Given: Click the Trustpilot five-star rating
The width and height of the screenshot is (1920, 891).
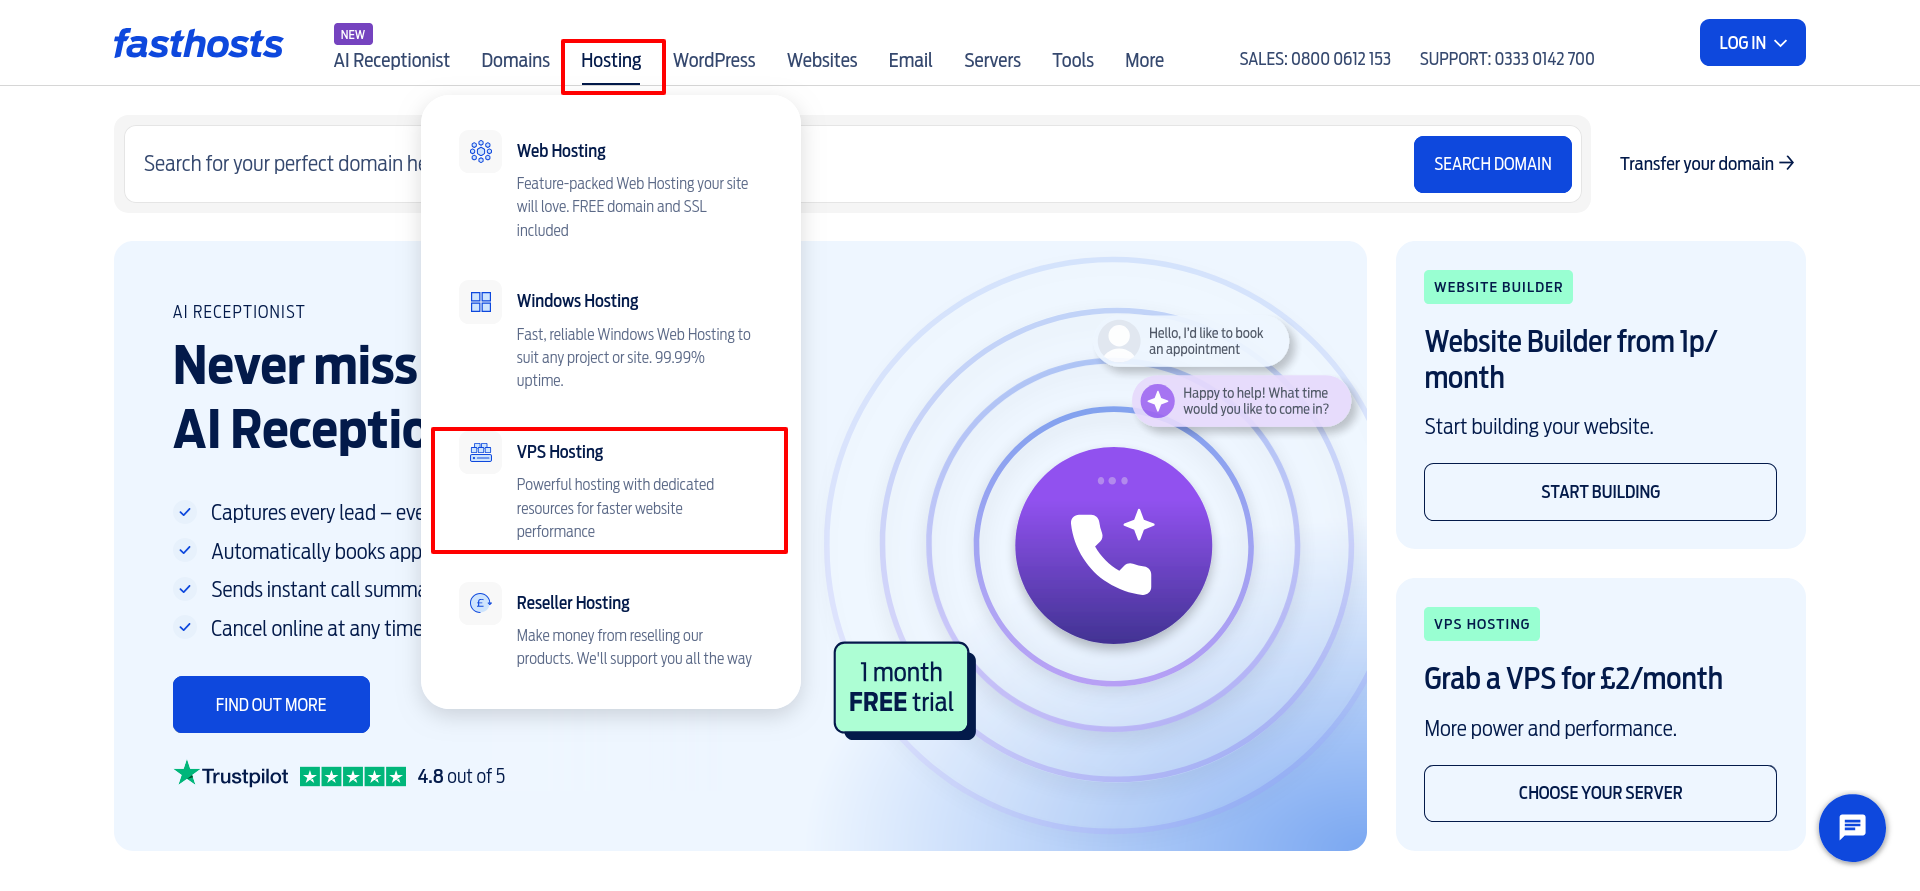Looking at the screenshot, I should click(353, 776).
